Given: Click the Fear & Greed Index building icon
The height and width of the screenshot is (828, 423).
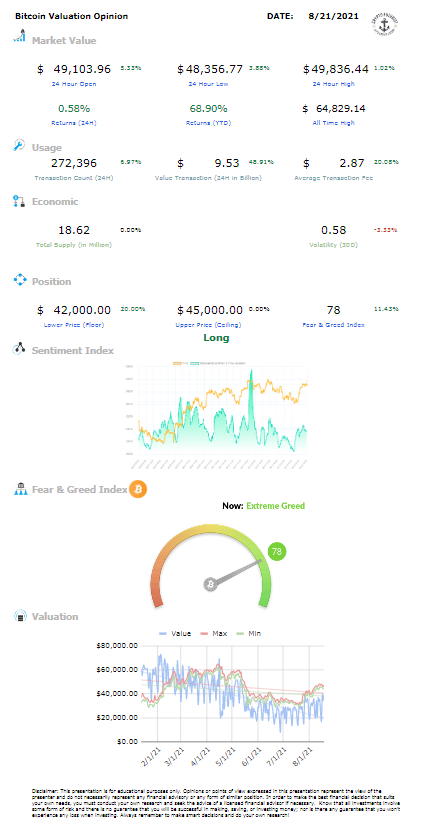Looking at the screenshot, I should coord(20,489).
